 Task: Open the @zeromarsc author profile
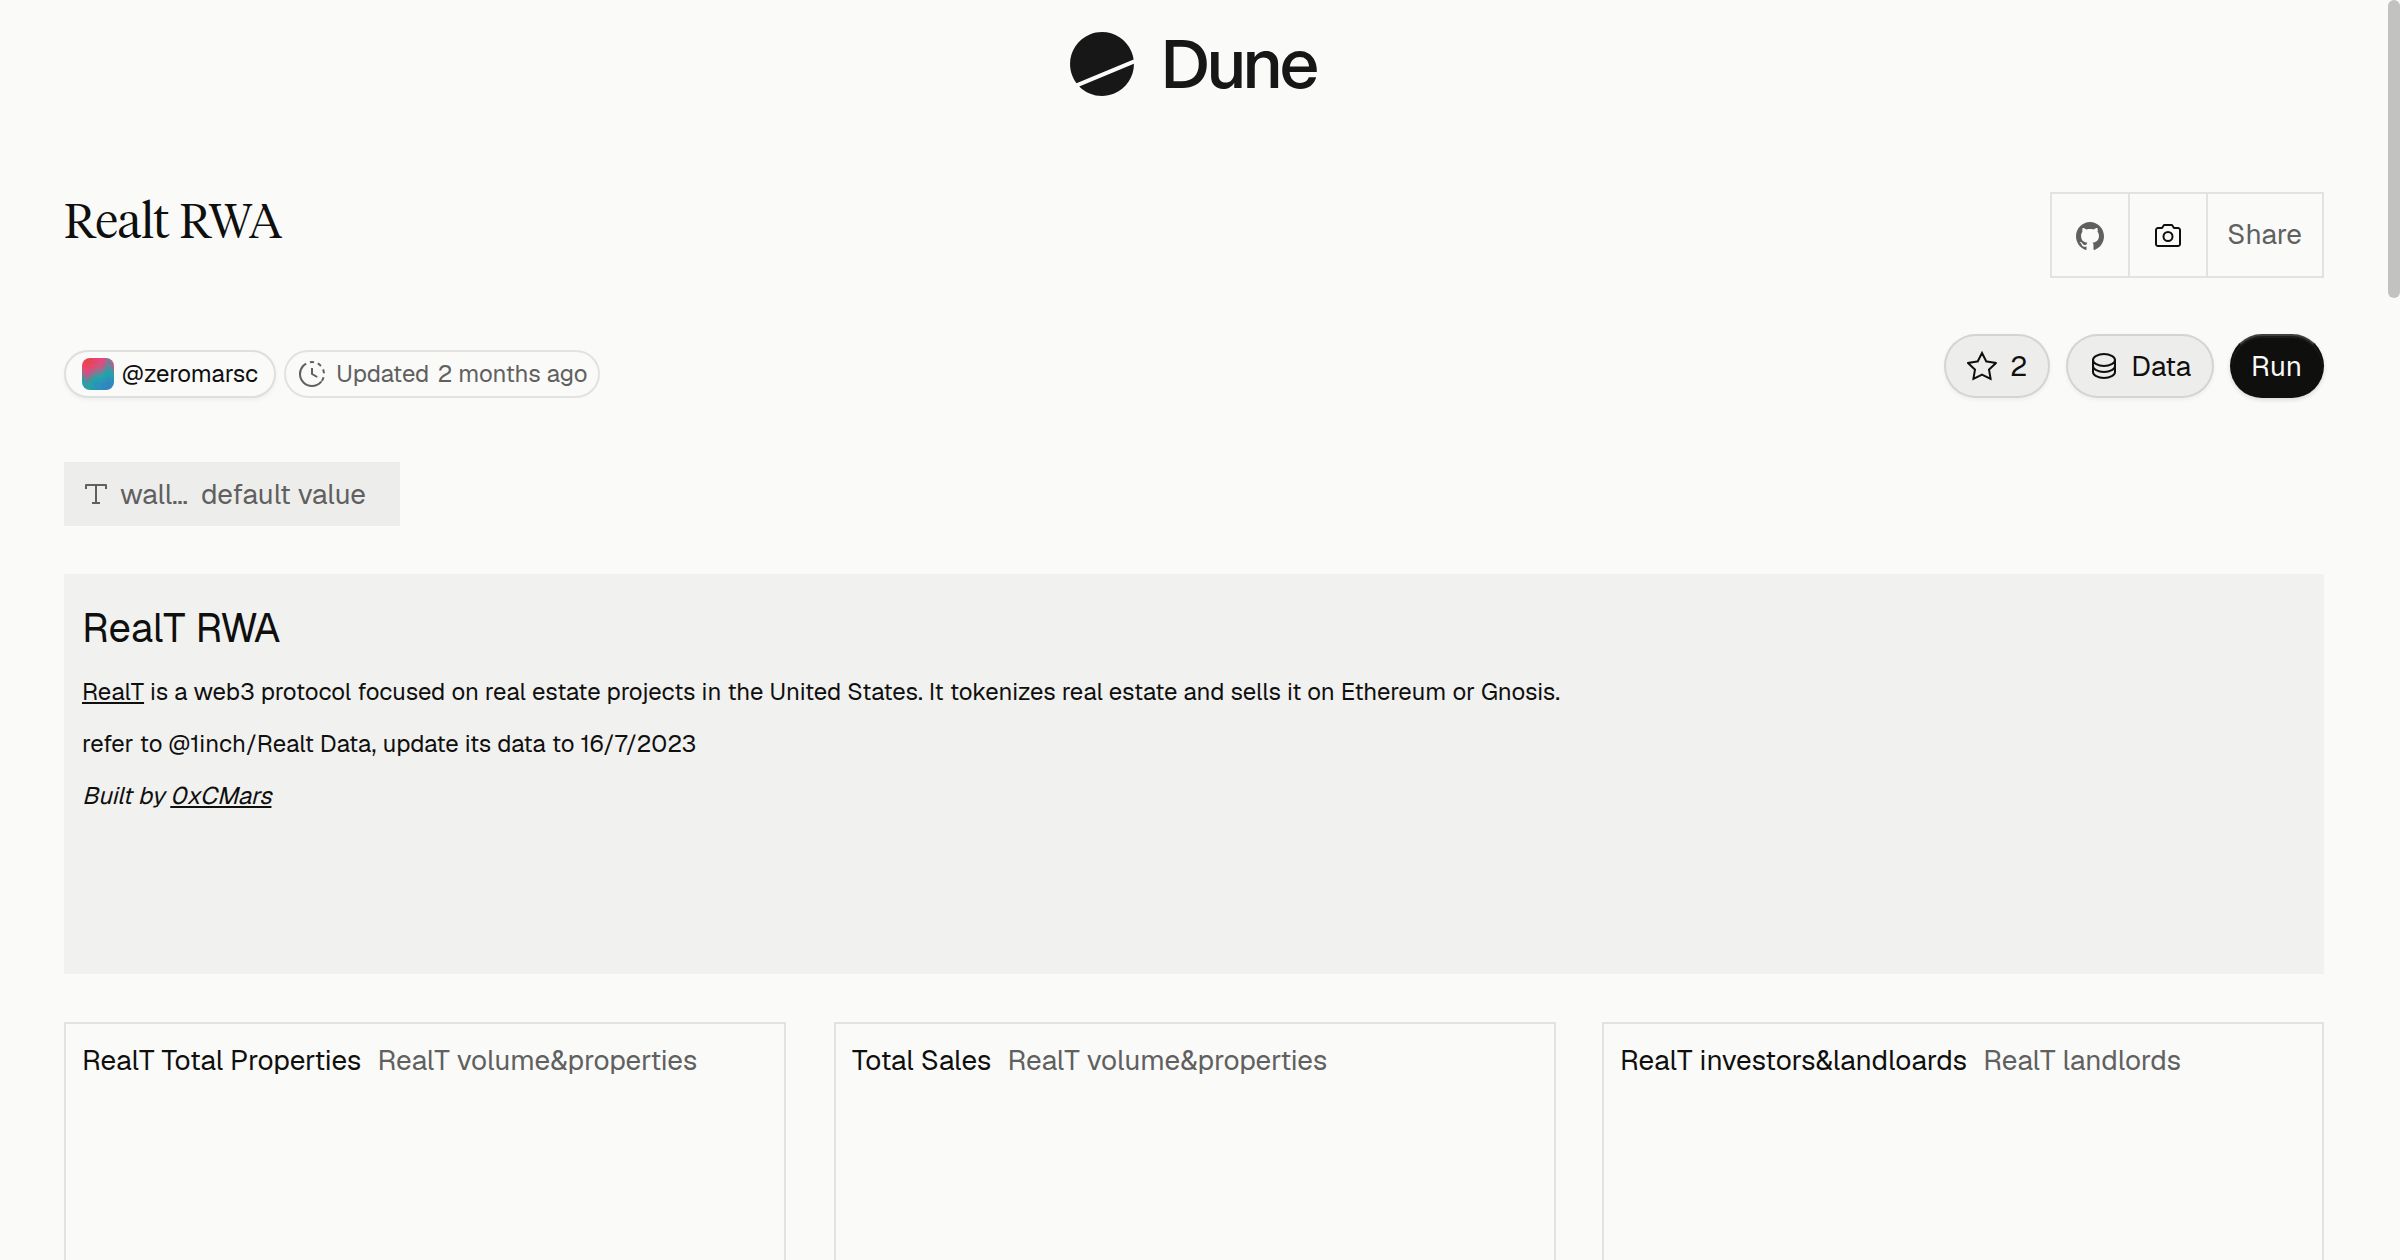170,374
